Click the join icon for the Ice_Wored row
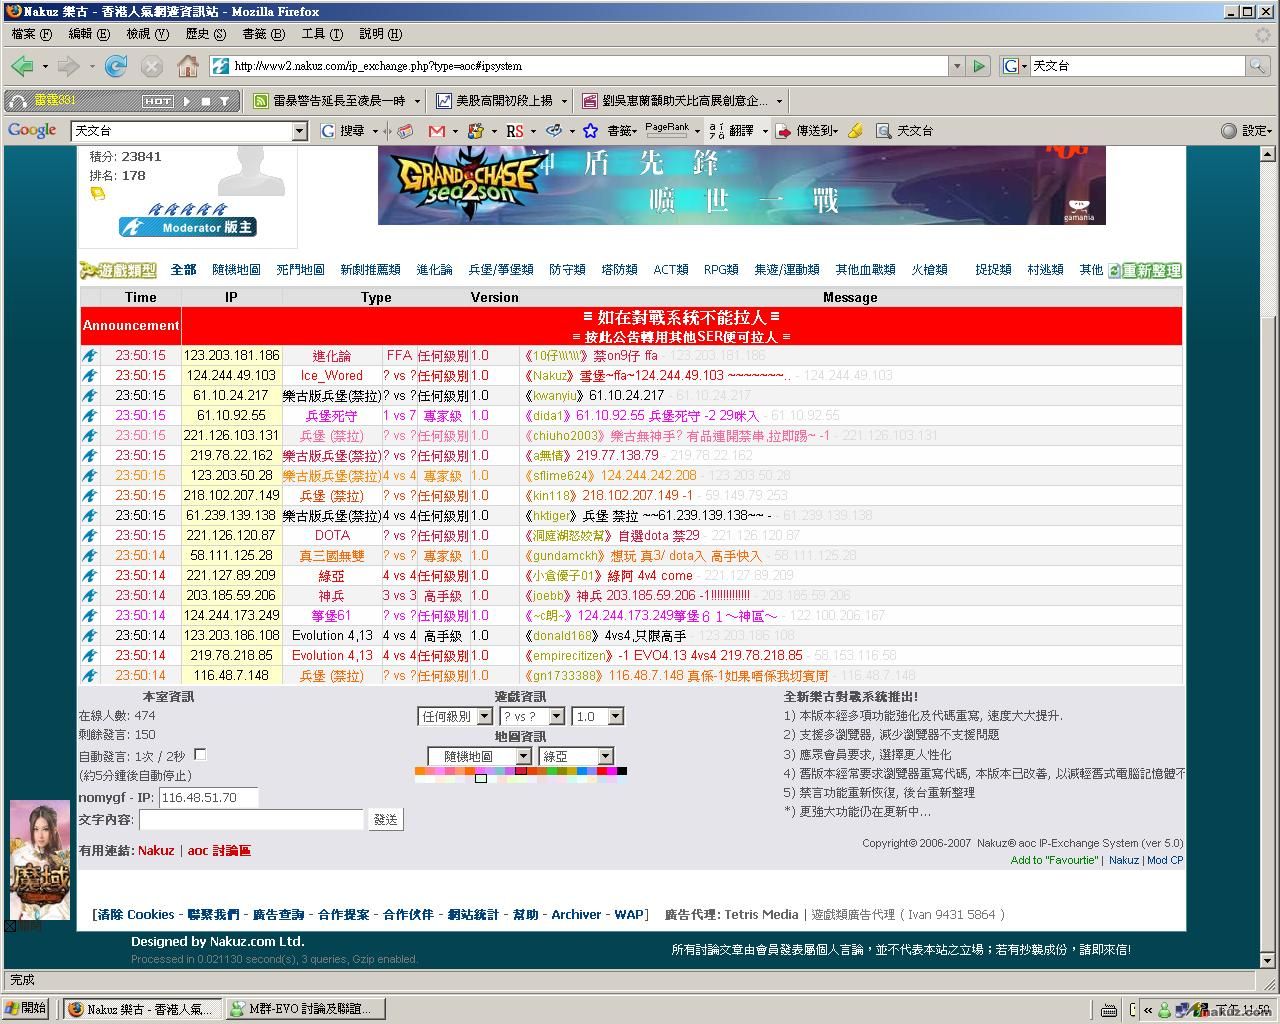Screen dimensions: 1280x1024 [90, 376]
